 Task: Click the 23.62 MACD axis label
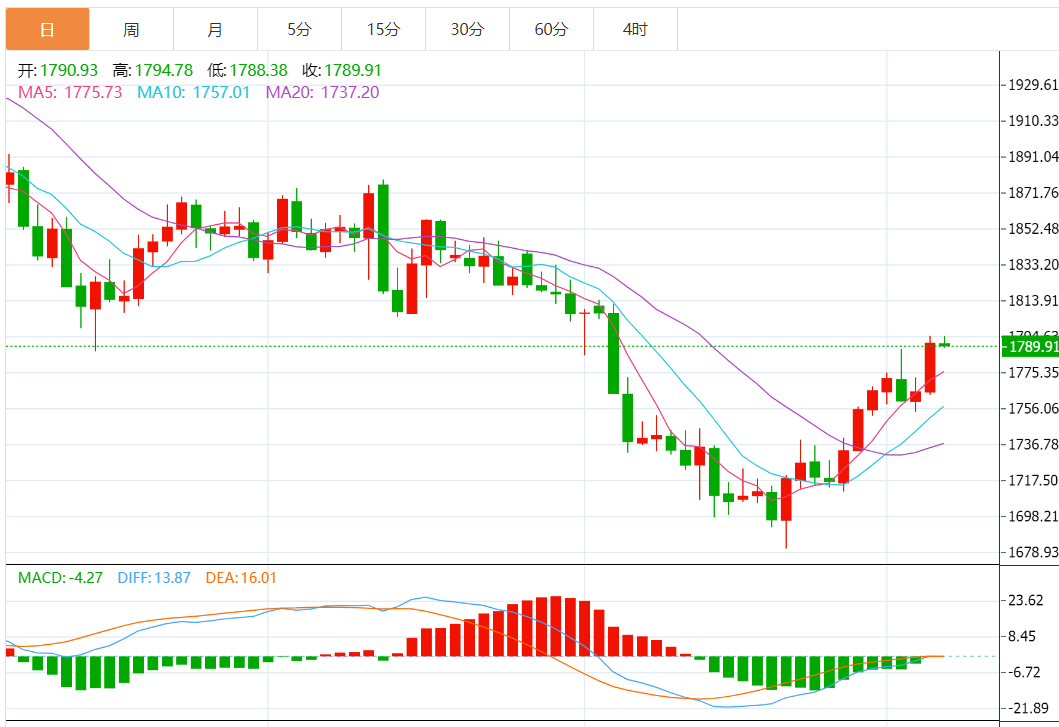[x=1025, y=600]
